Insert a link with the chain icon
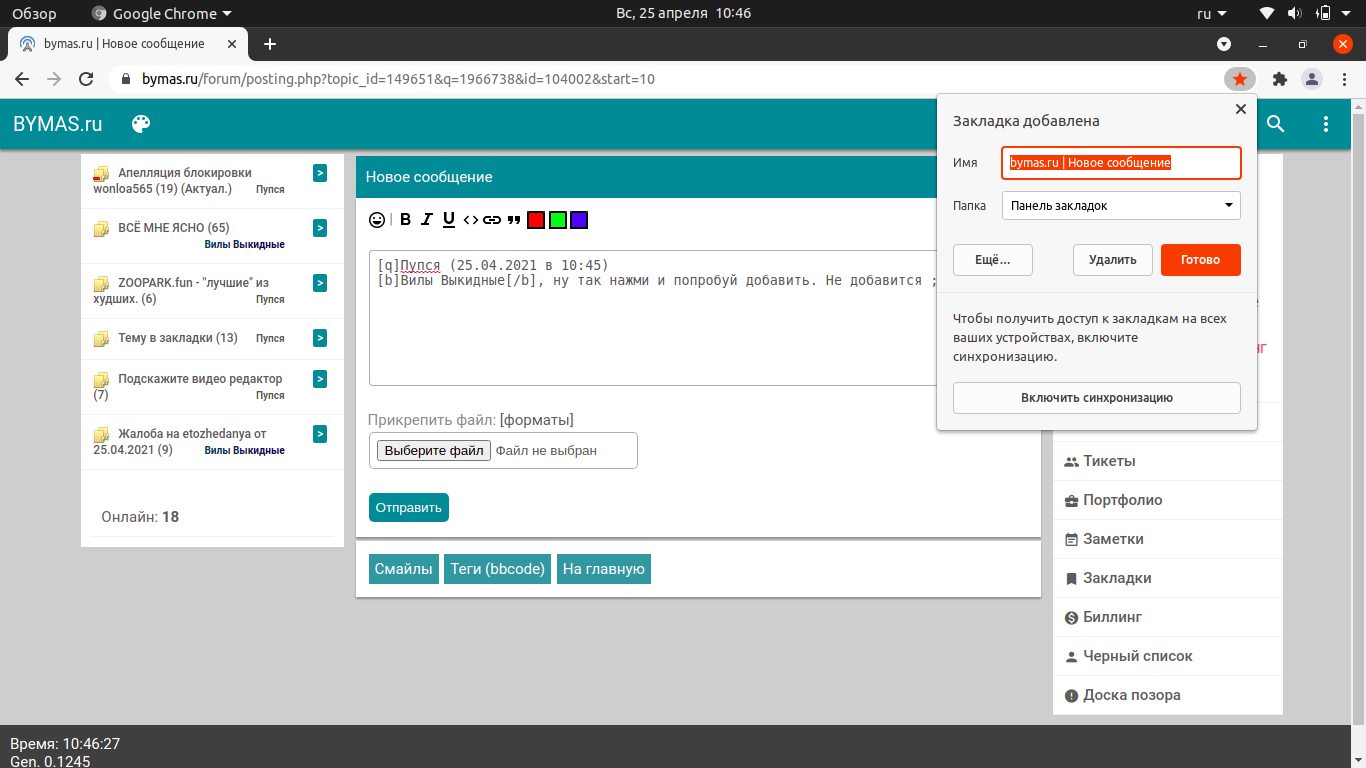The height and width of the screenshot is (768, 1366). pyautogui.click(x=492, y=220)
